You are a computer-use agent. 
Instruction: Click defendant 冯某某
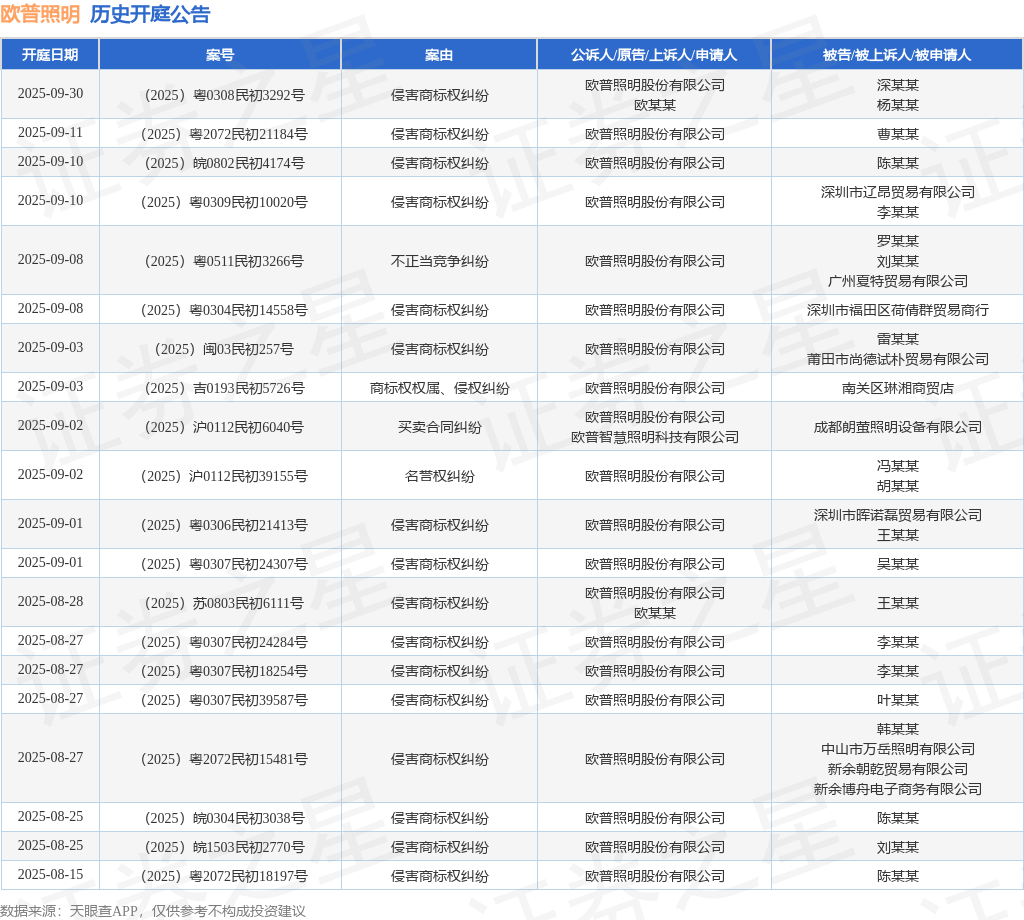coord(897,466)
